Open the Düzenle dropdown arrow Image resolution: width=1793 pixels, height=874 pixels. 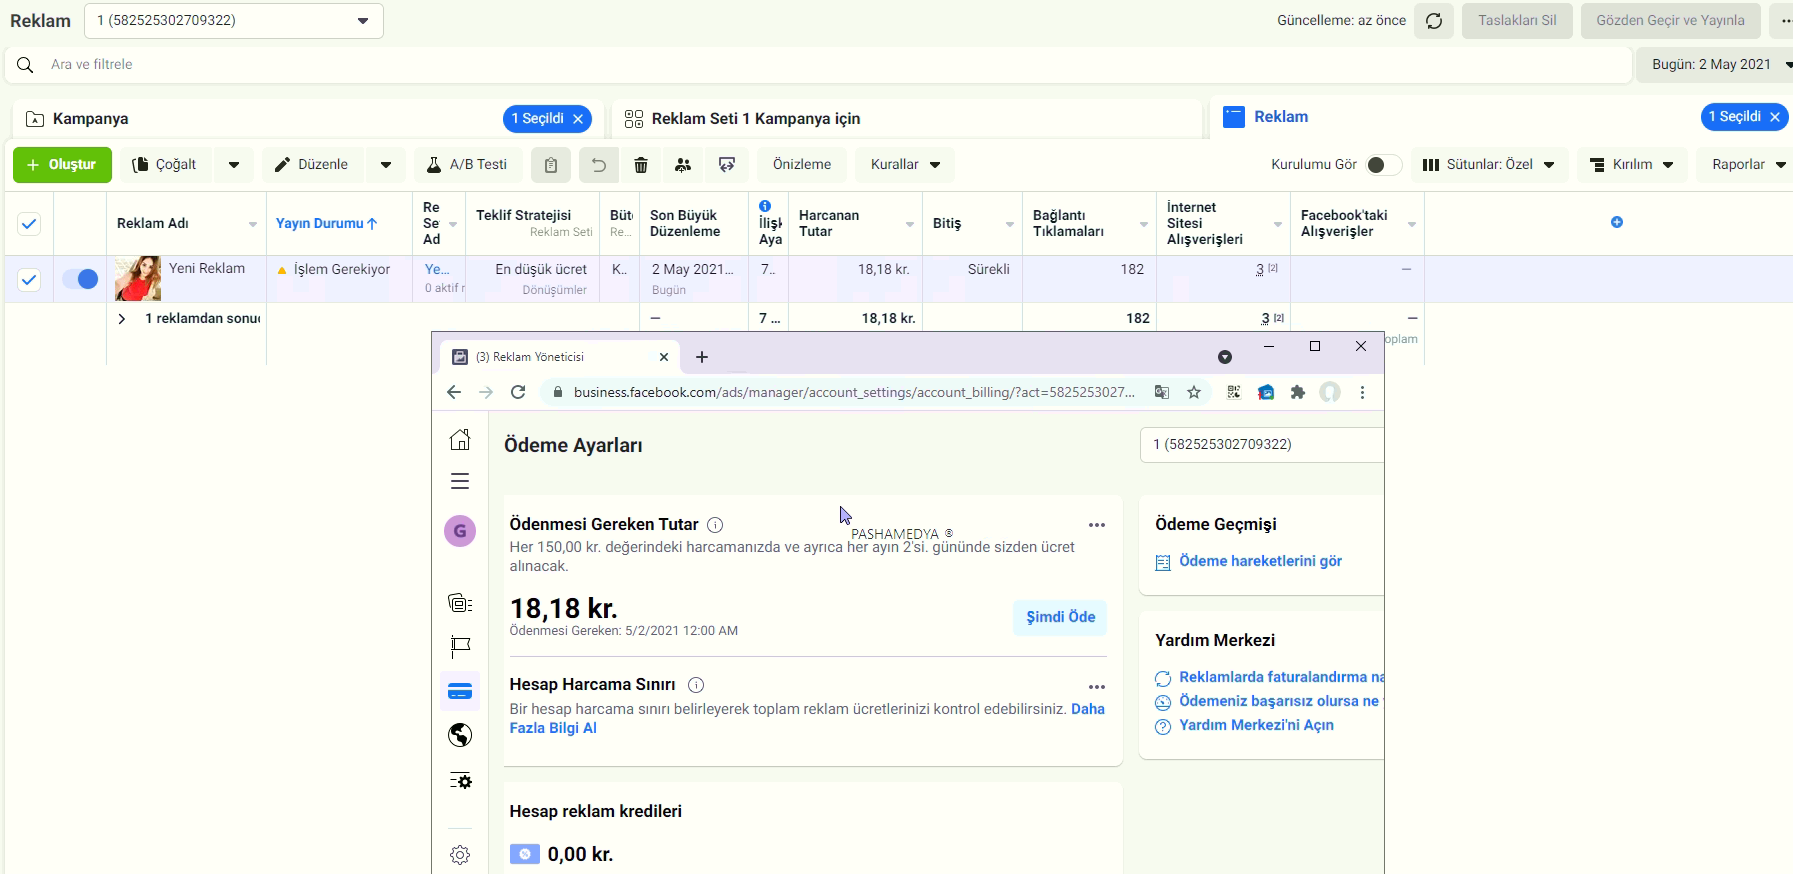point(386,165)
